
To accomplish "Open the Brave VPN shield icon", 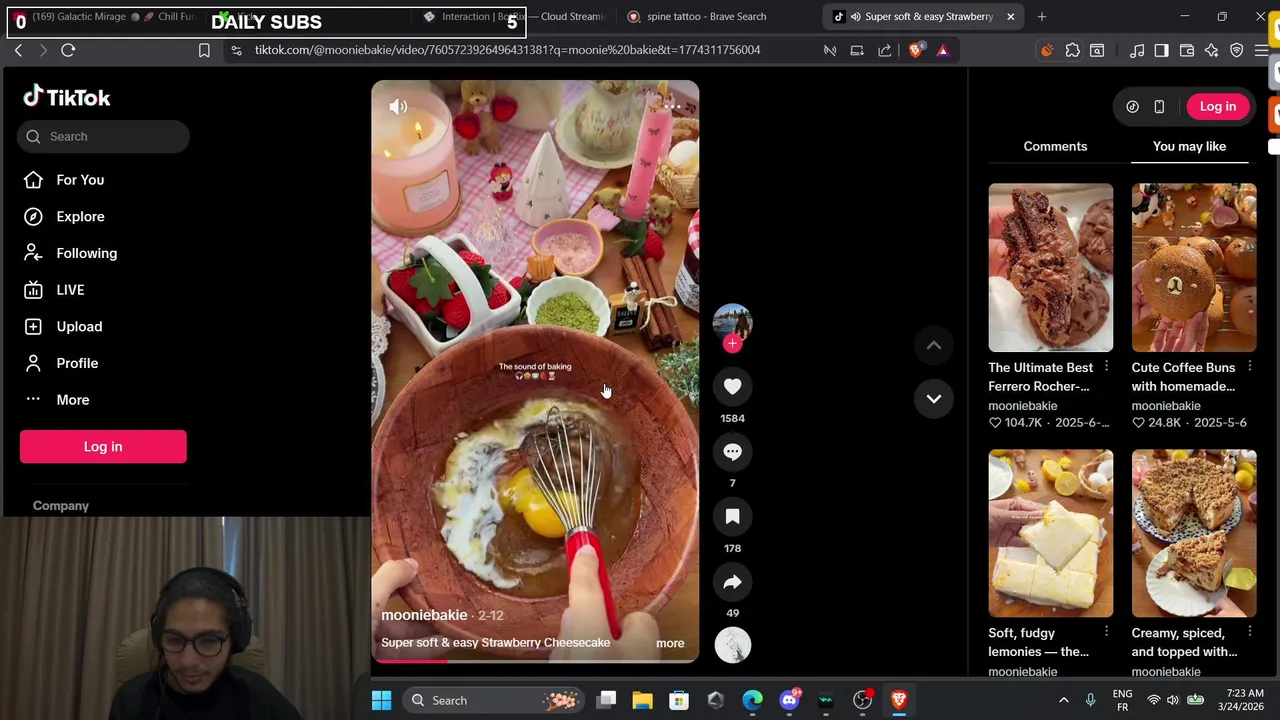I will (1237, 50).
